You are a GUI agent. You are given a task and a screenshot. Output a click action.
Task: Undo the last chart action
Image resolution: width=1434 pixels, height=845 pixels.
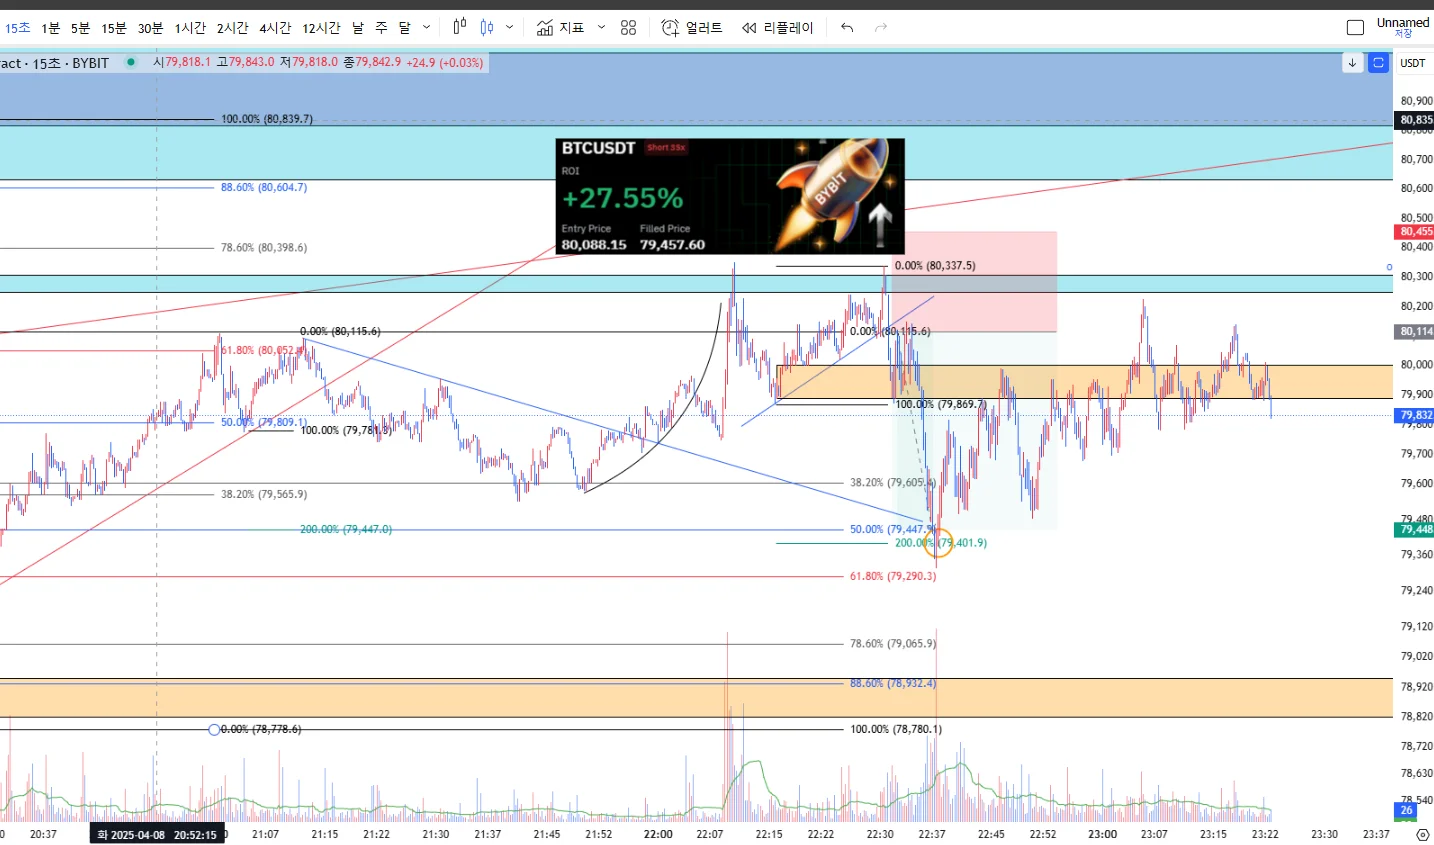coord(847,28)
